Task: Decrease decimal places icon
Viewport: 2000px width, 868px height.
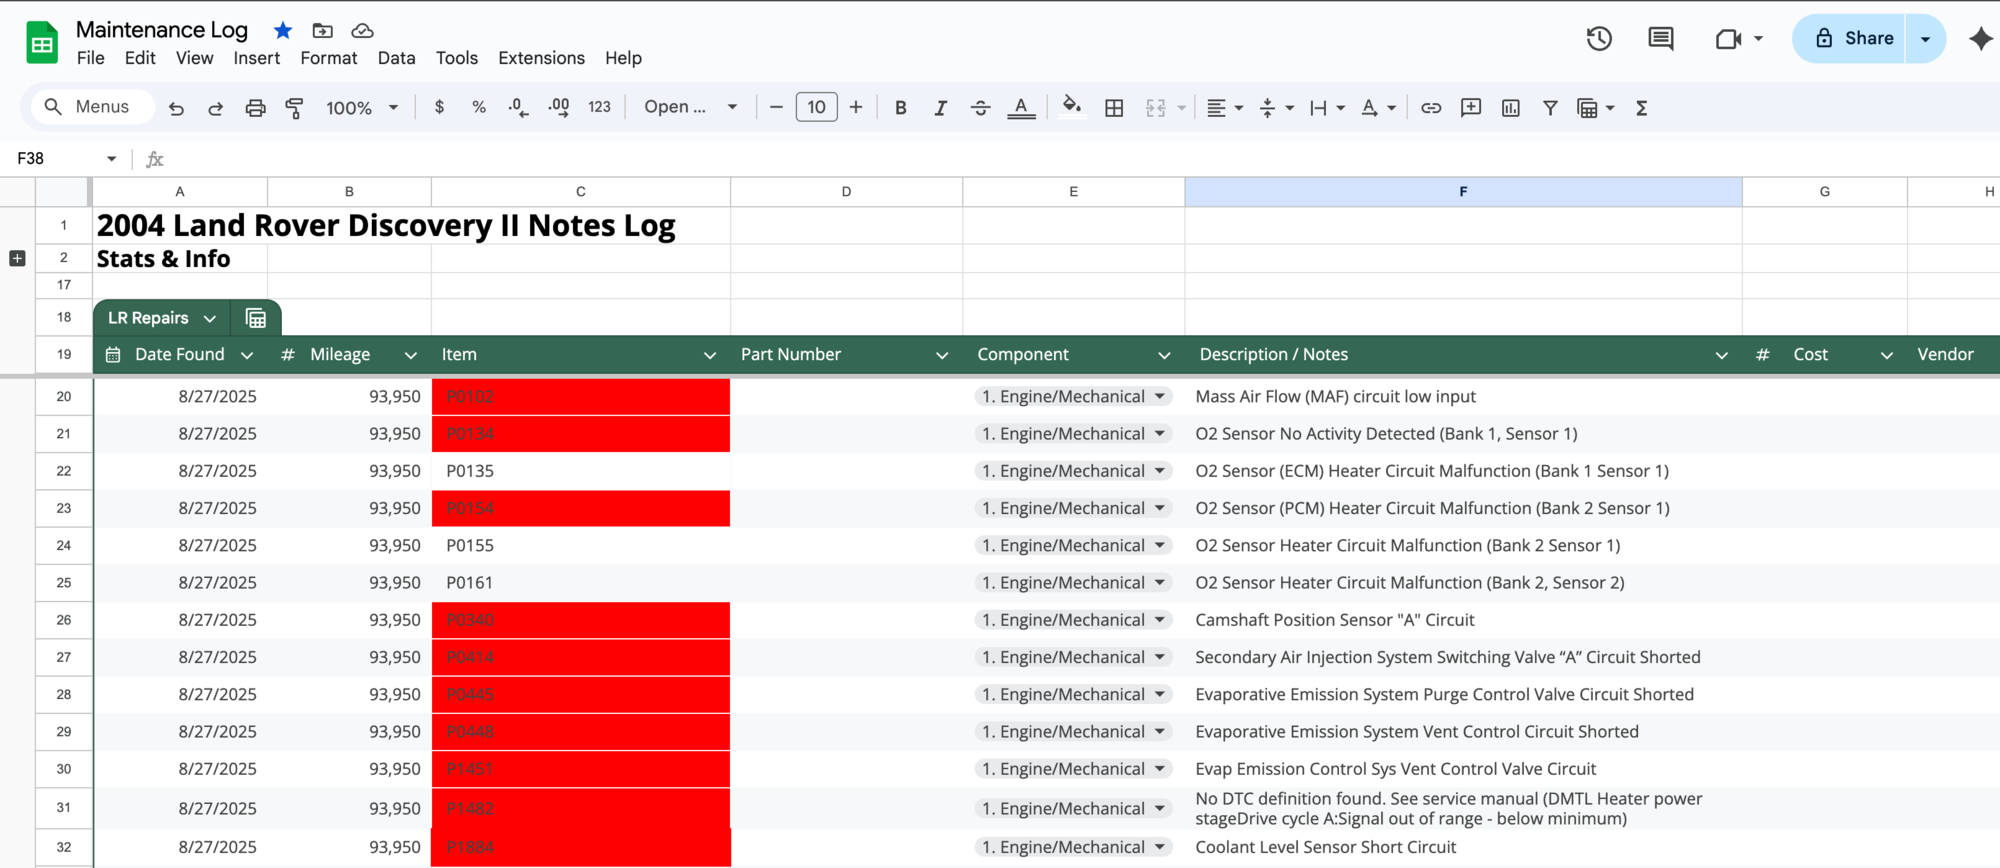Action: 518,107
